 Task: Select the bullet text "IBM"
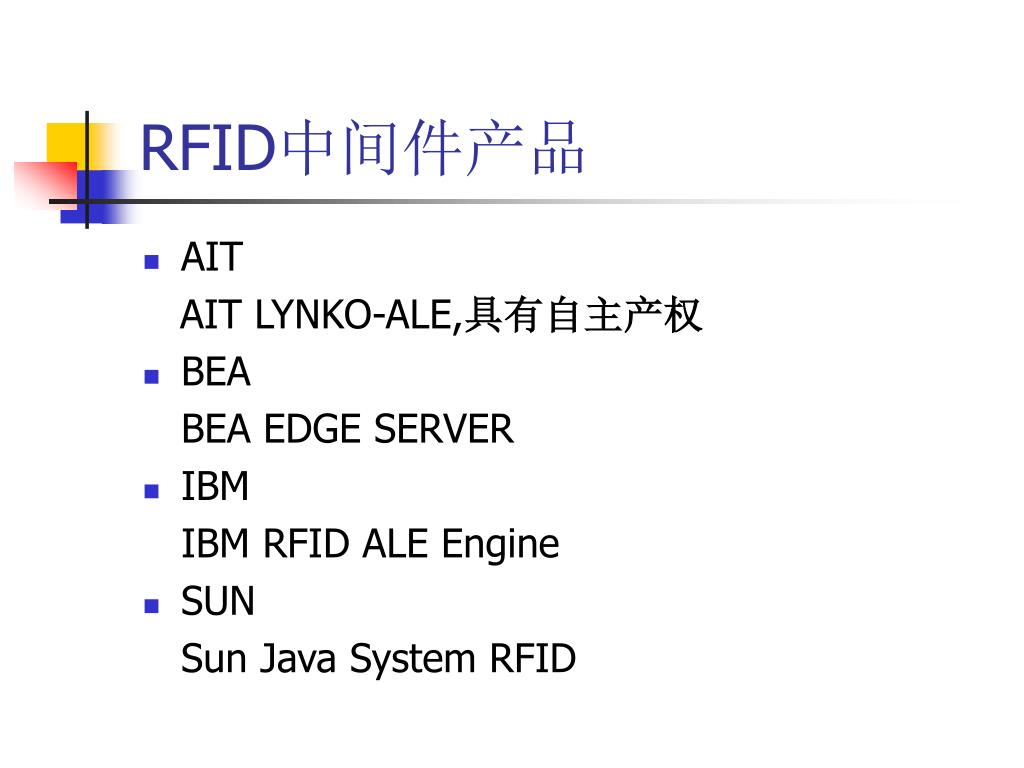[x=215, y=487]
